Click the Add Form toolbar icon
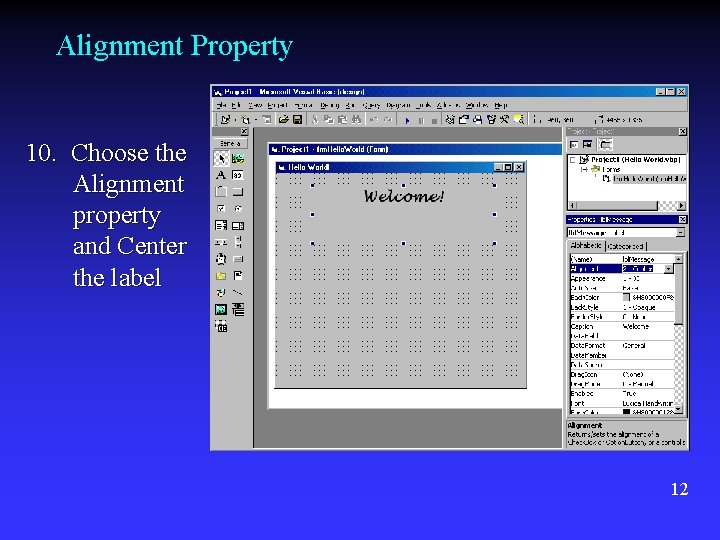The image size is (720, 540). pos(246,119)
